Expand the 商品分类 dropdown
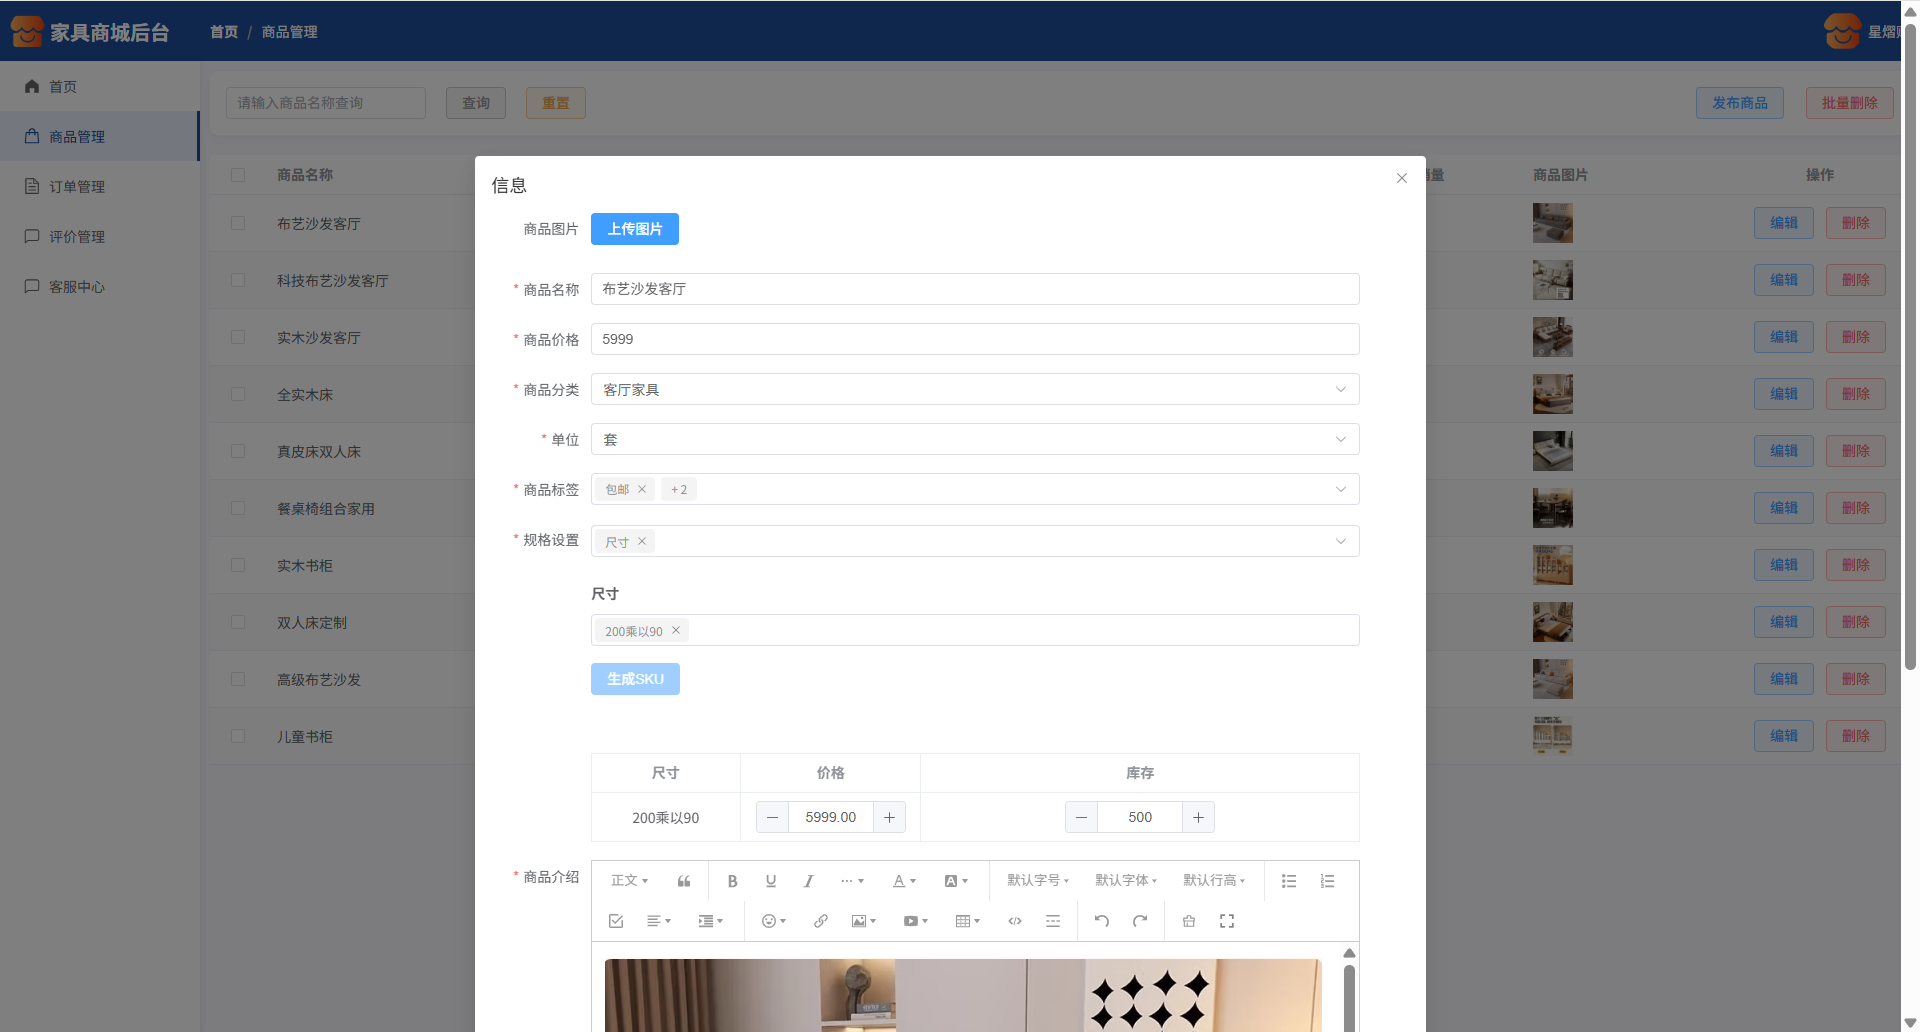The image size is (1920, 1032). (974, 389)
